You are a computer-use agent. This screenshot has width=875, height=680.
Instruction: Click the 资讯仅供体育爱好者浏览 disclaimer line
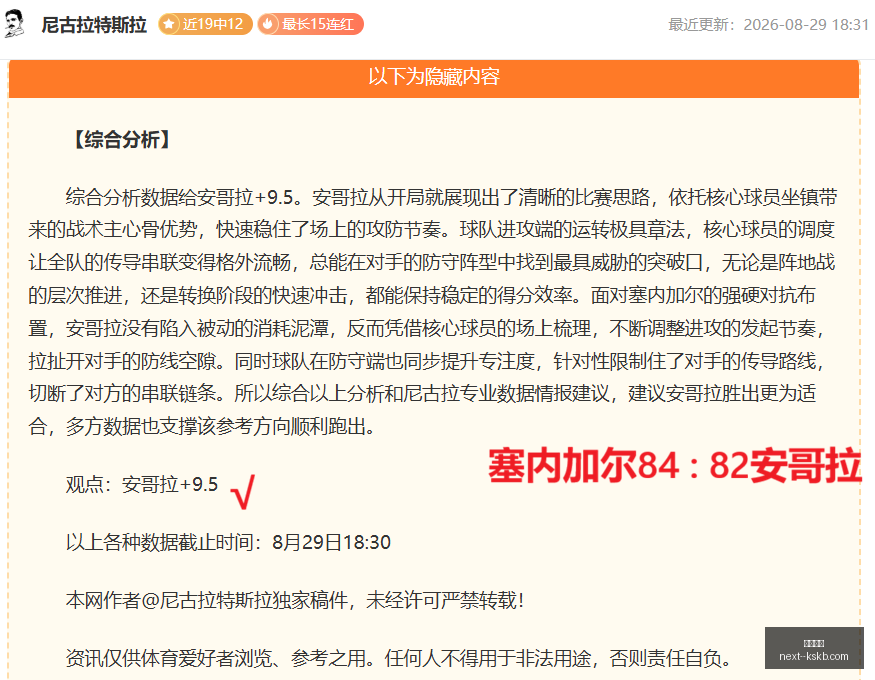(x=400, y=658)
